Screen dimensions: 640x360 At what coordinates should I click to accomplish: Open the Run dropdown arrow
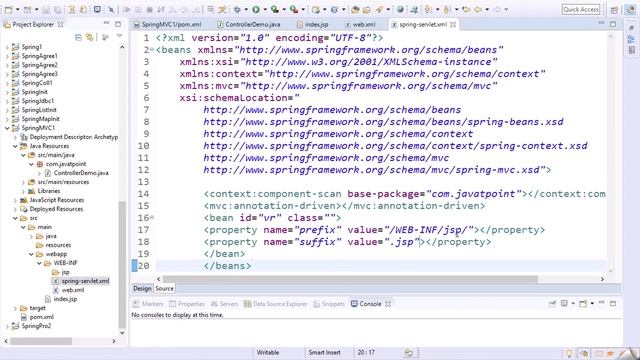point(264,9)
